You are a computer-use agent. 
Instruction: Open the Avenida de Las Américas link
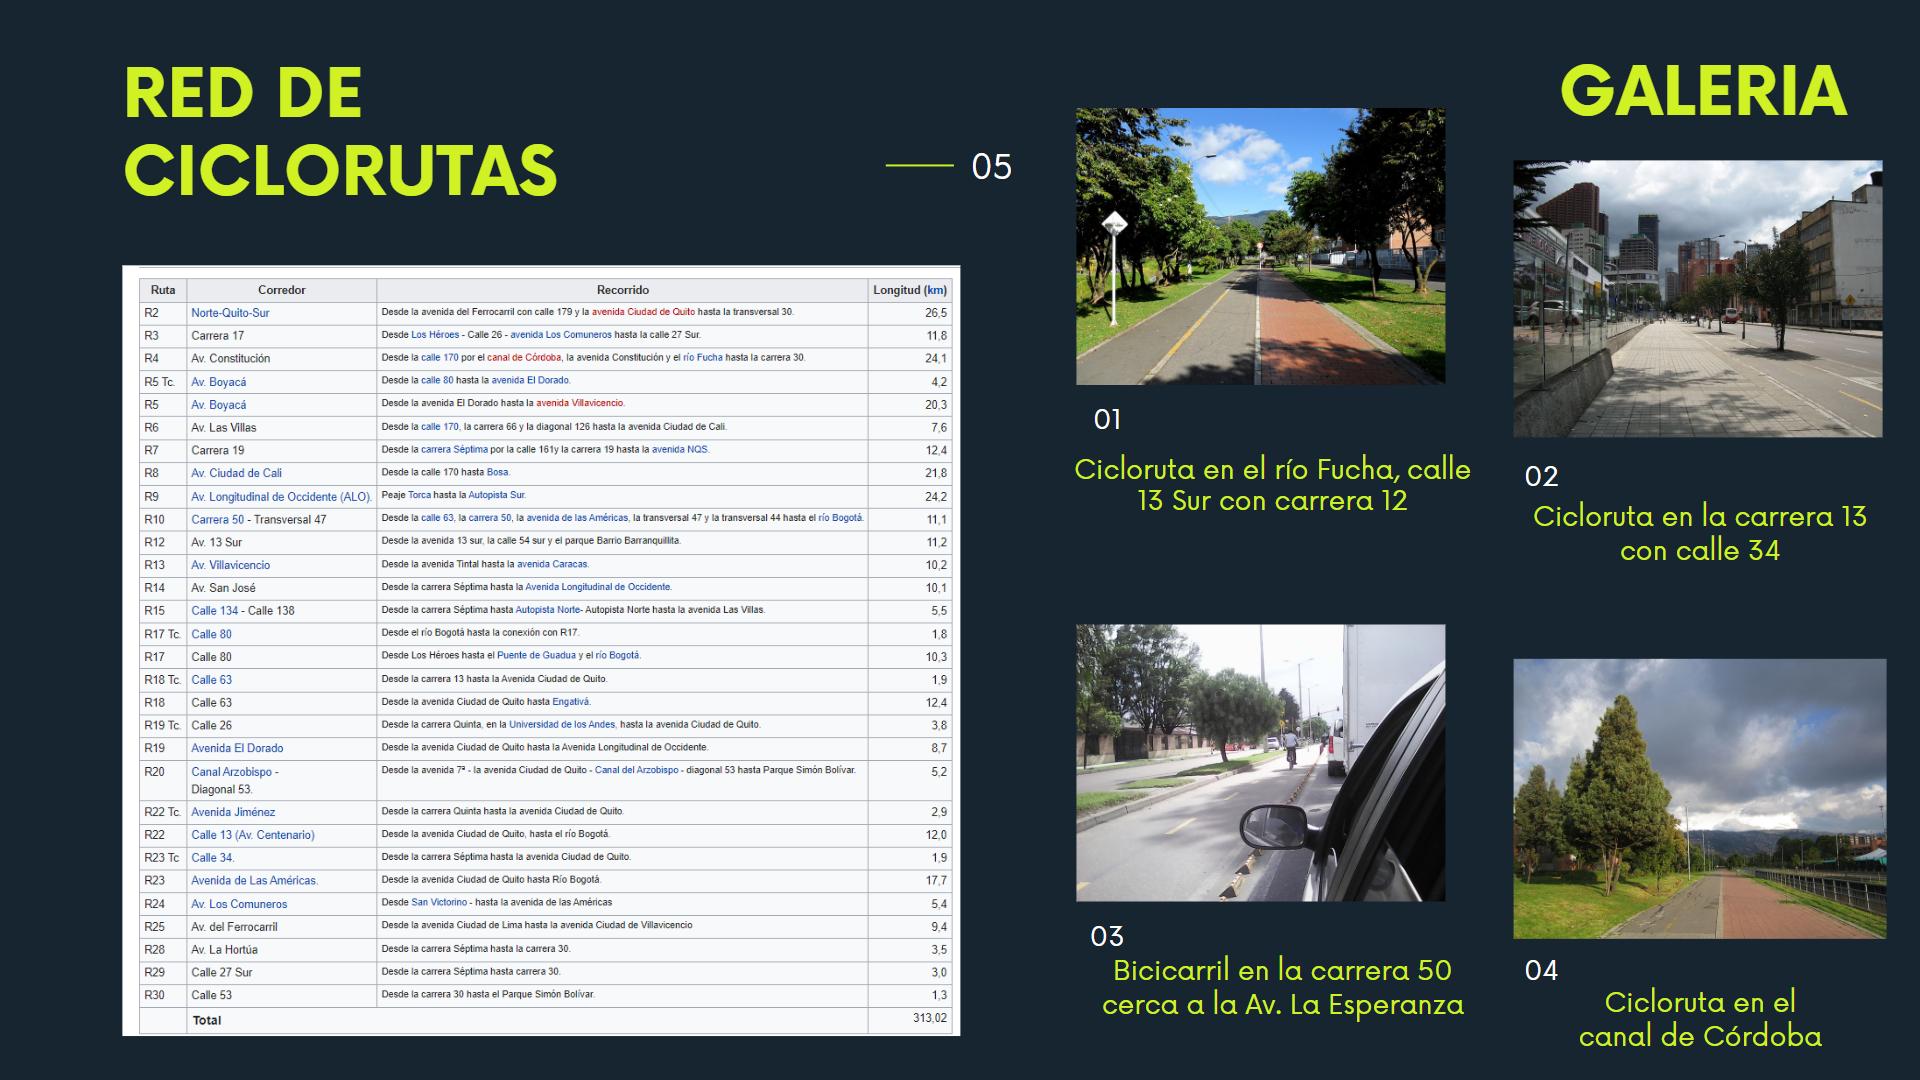[x=254, y=881]
